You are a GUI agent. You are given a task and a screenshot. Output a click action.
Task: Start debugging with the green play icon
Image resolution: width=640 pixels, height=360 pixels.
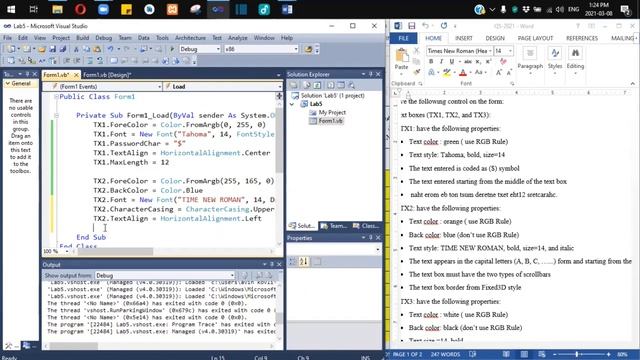pos(172,49)
